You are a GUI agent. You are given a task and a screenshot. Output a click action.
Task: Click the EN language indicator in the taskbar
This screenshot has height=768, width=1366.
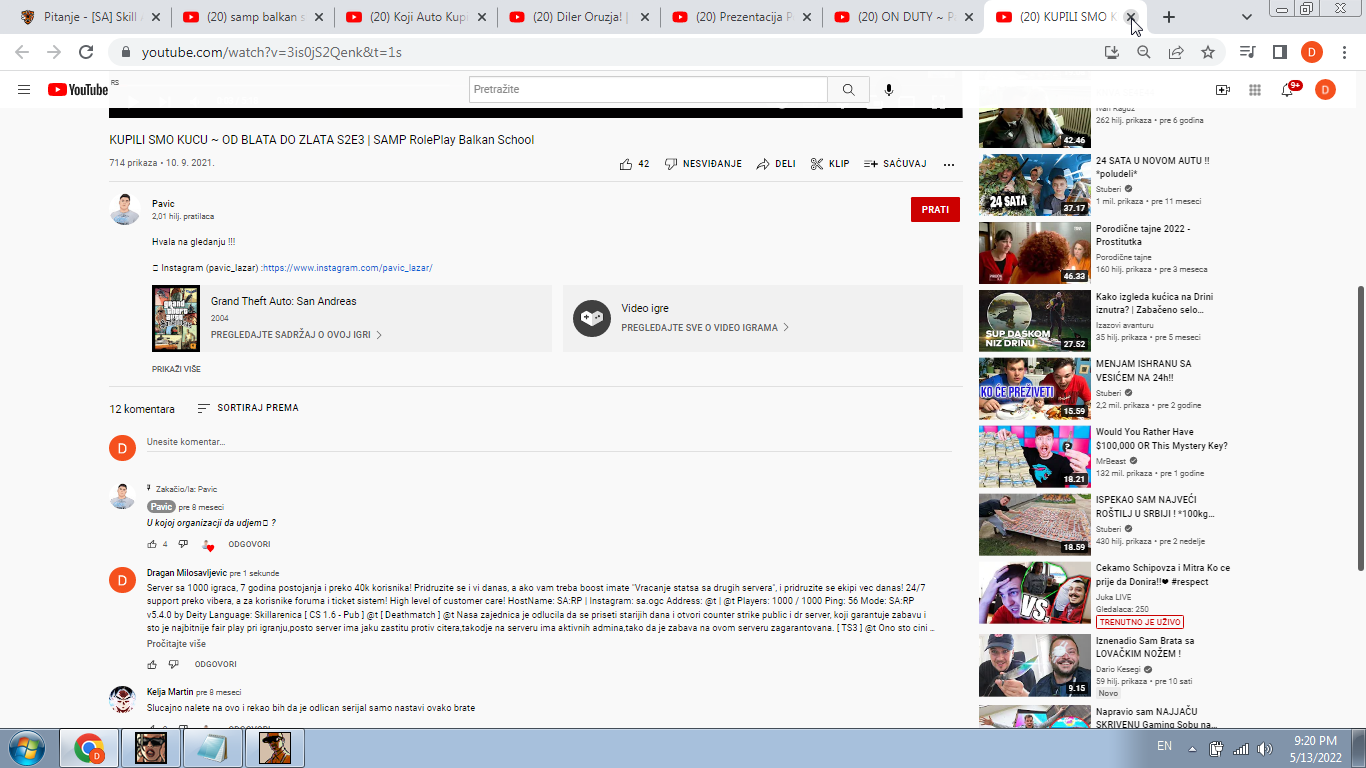point(1164,746)
